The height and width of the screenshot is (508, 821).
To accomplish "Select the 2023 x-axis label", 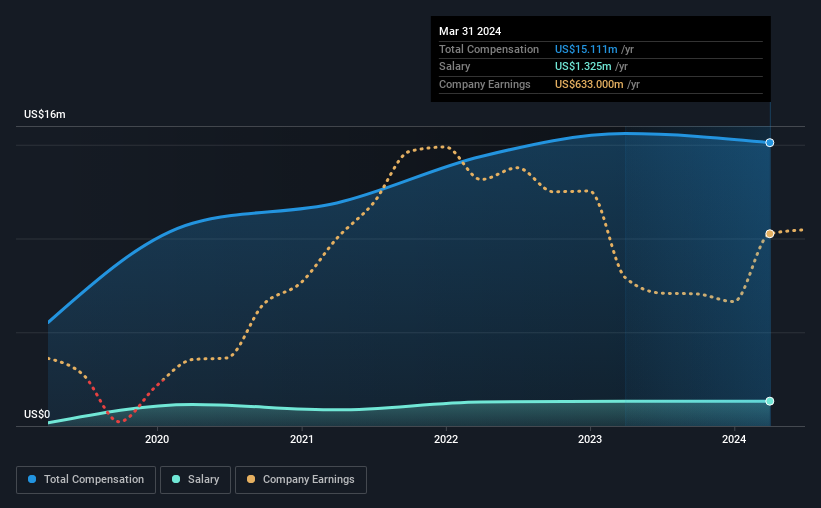I will 590,439.
